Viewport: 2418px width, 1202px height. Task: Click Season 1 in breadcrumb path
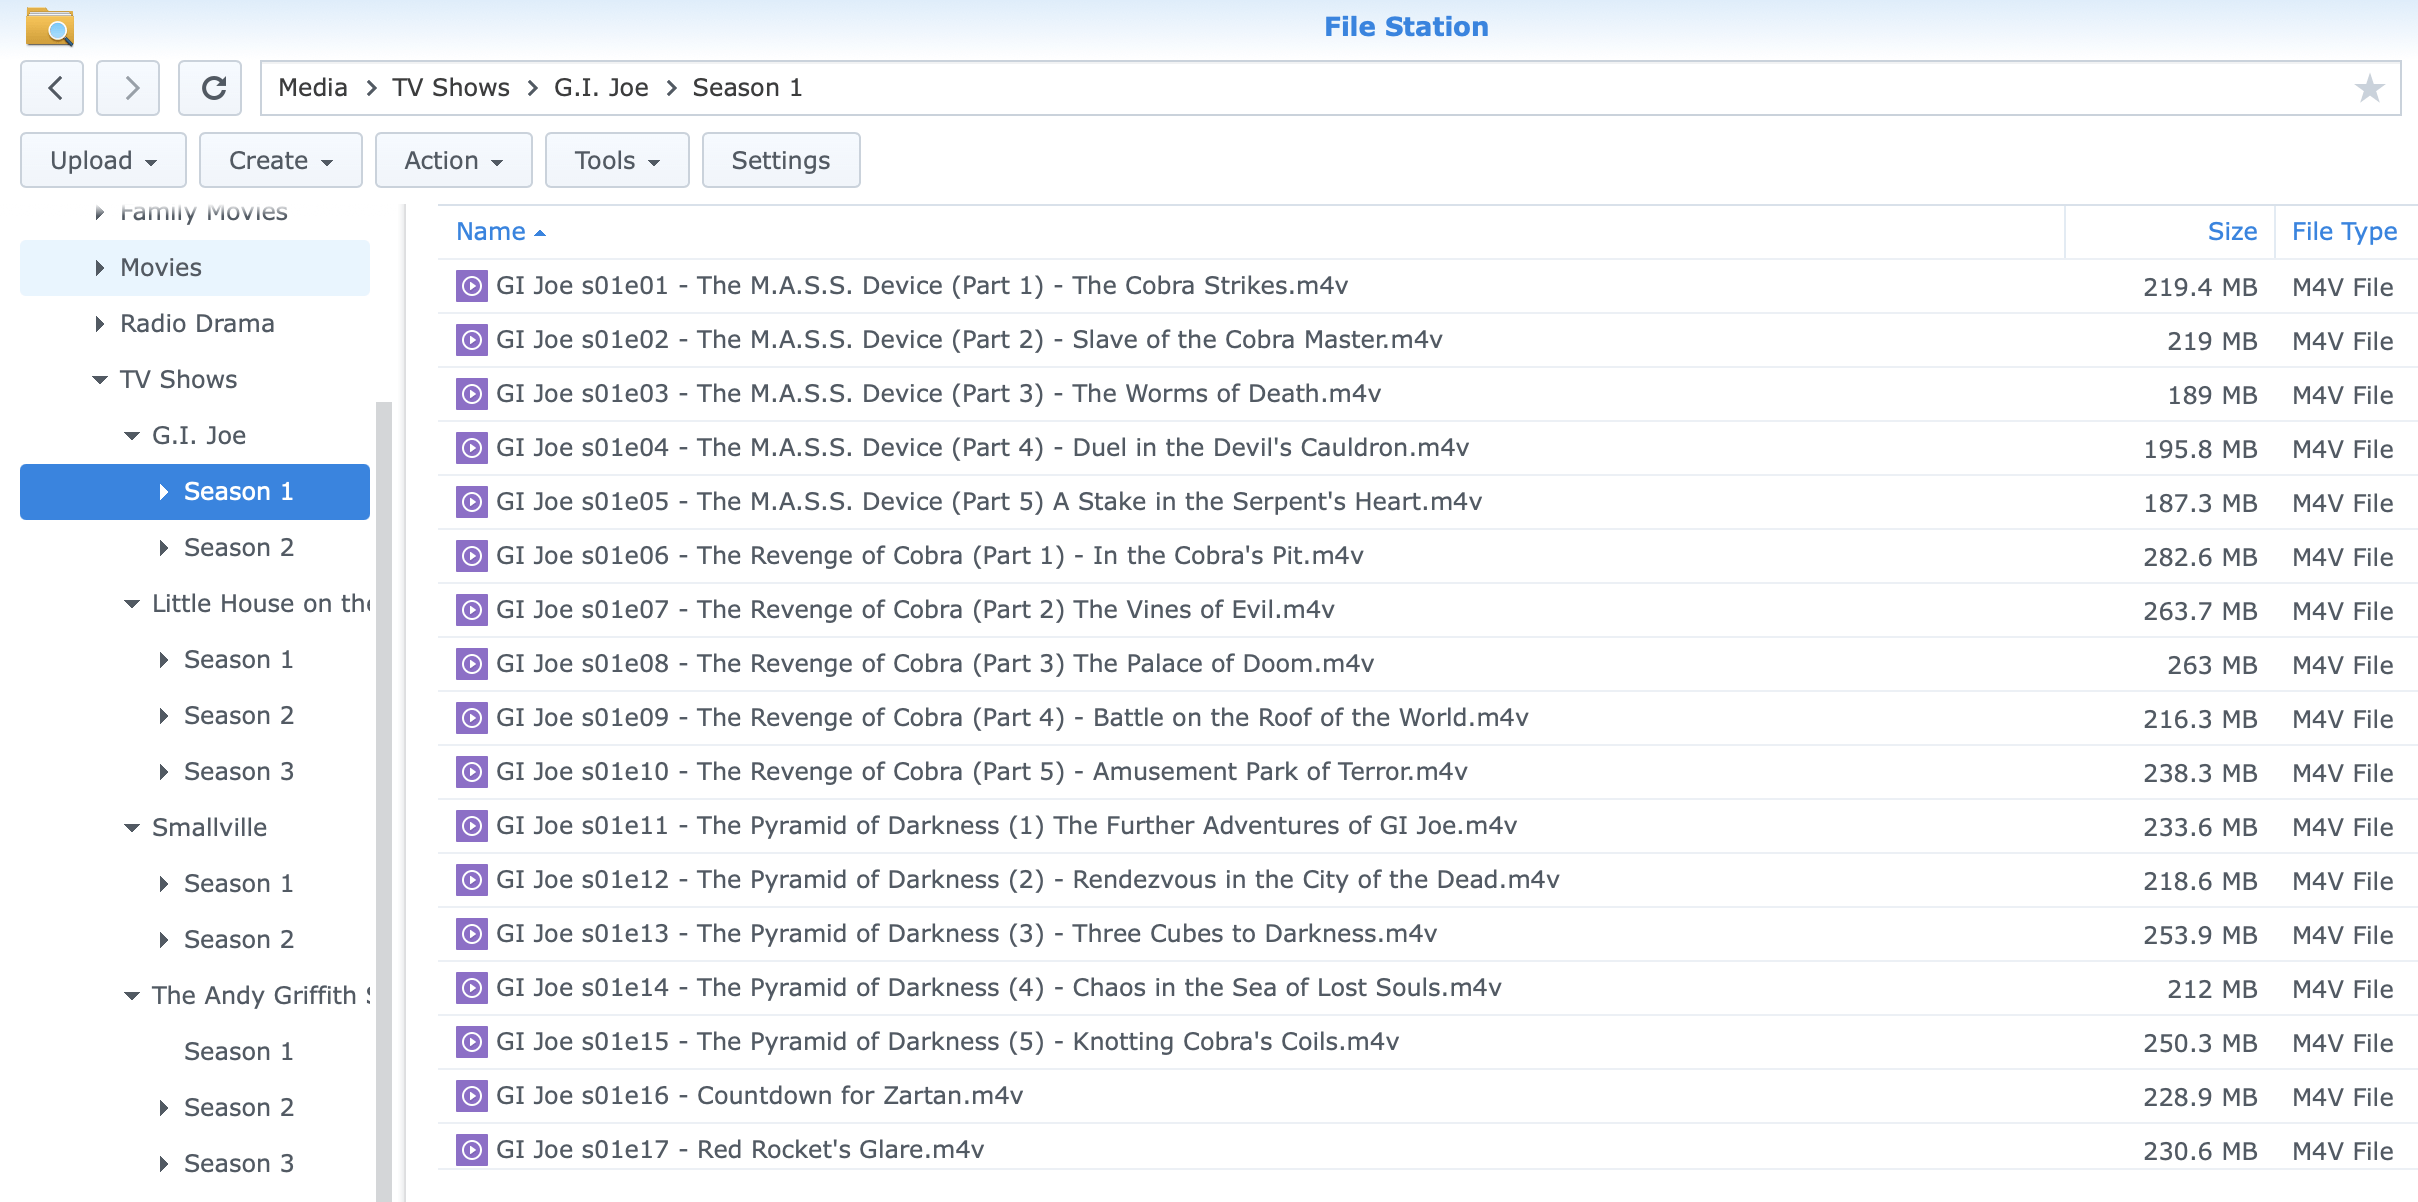(747, 88)
